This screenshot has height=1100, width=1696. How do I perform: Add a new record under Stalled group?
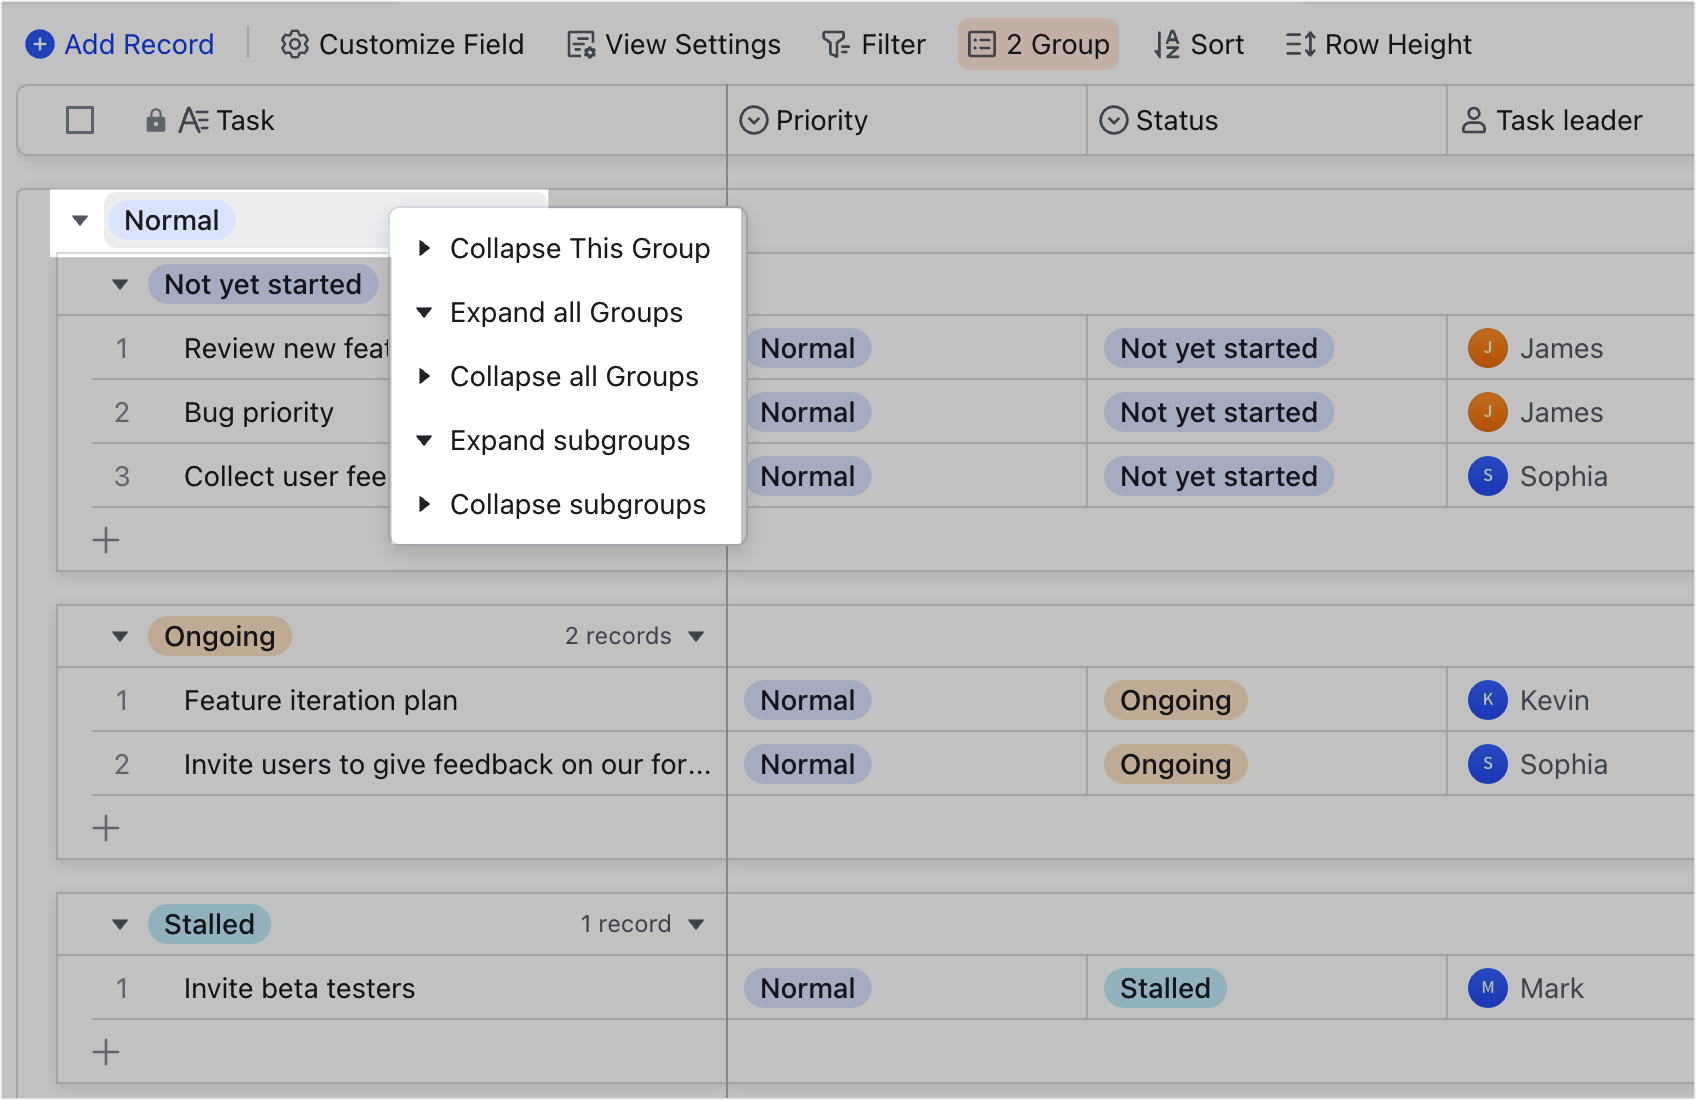point(105,1052)
